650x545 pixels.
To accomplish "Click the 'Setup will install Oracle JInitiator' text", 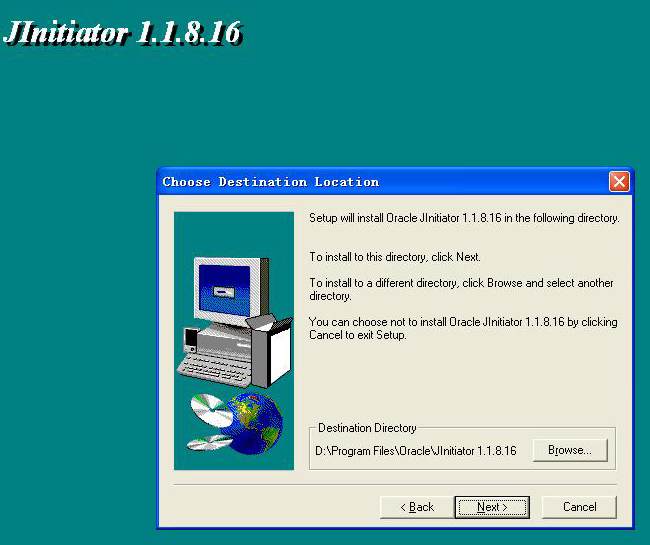I will click(463, 218).
